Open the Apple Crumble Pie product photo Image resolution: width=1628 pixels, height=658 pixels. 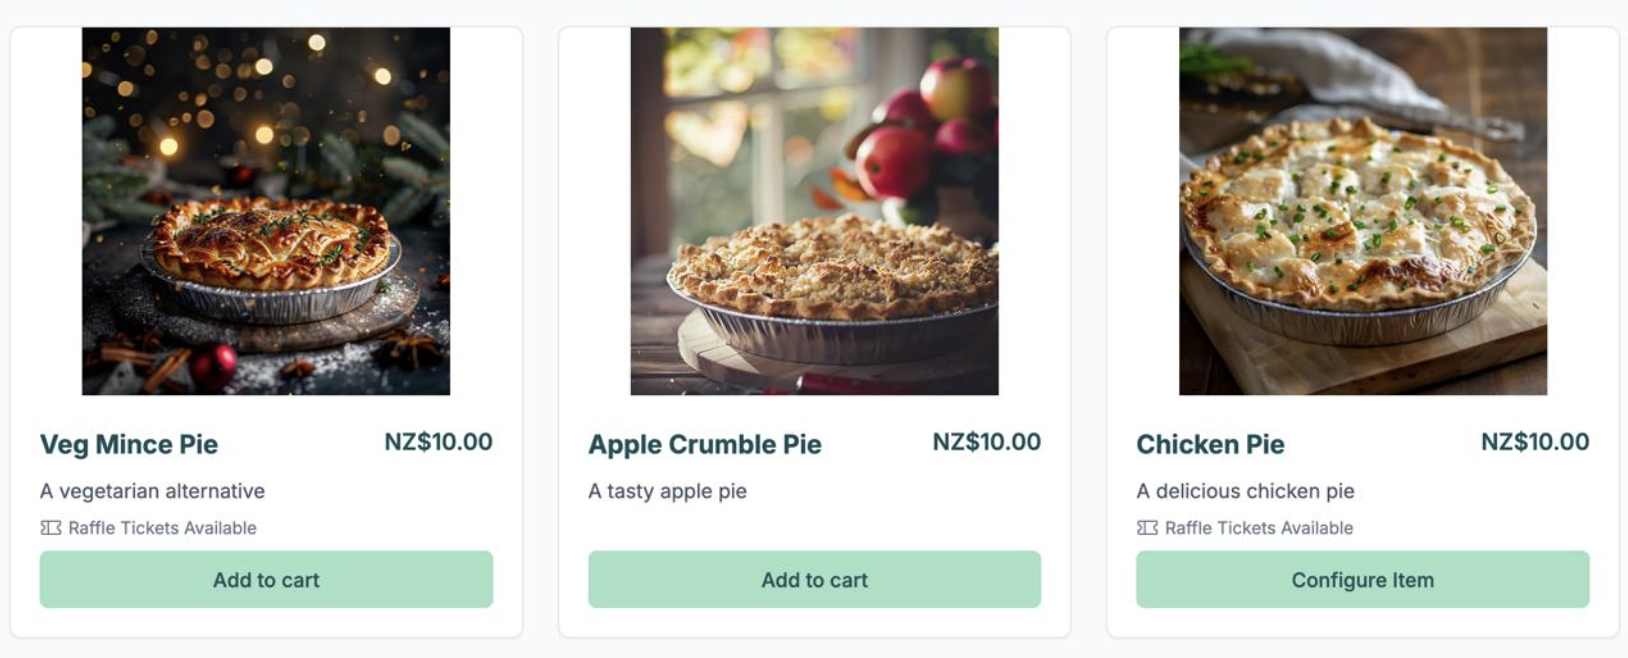point(814,211)
